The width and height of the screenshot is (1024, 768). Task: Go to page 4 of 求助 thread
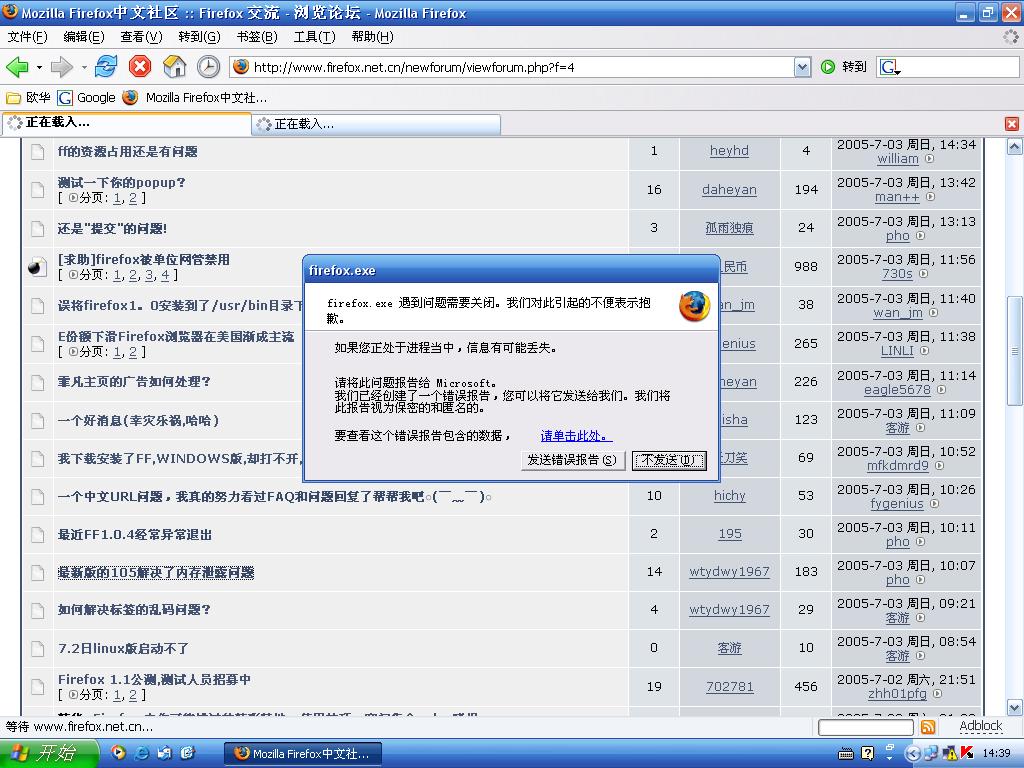(x=165, y=276)
